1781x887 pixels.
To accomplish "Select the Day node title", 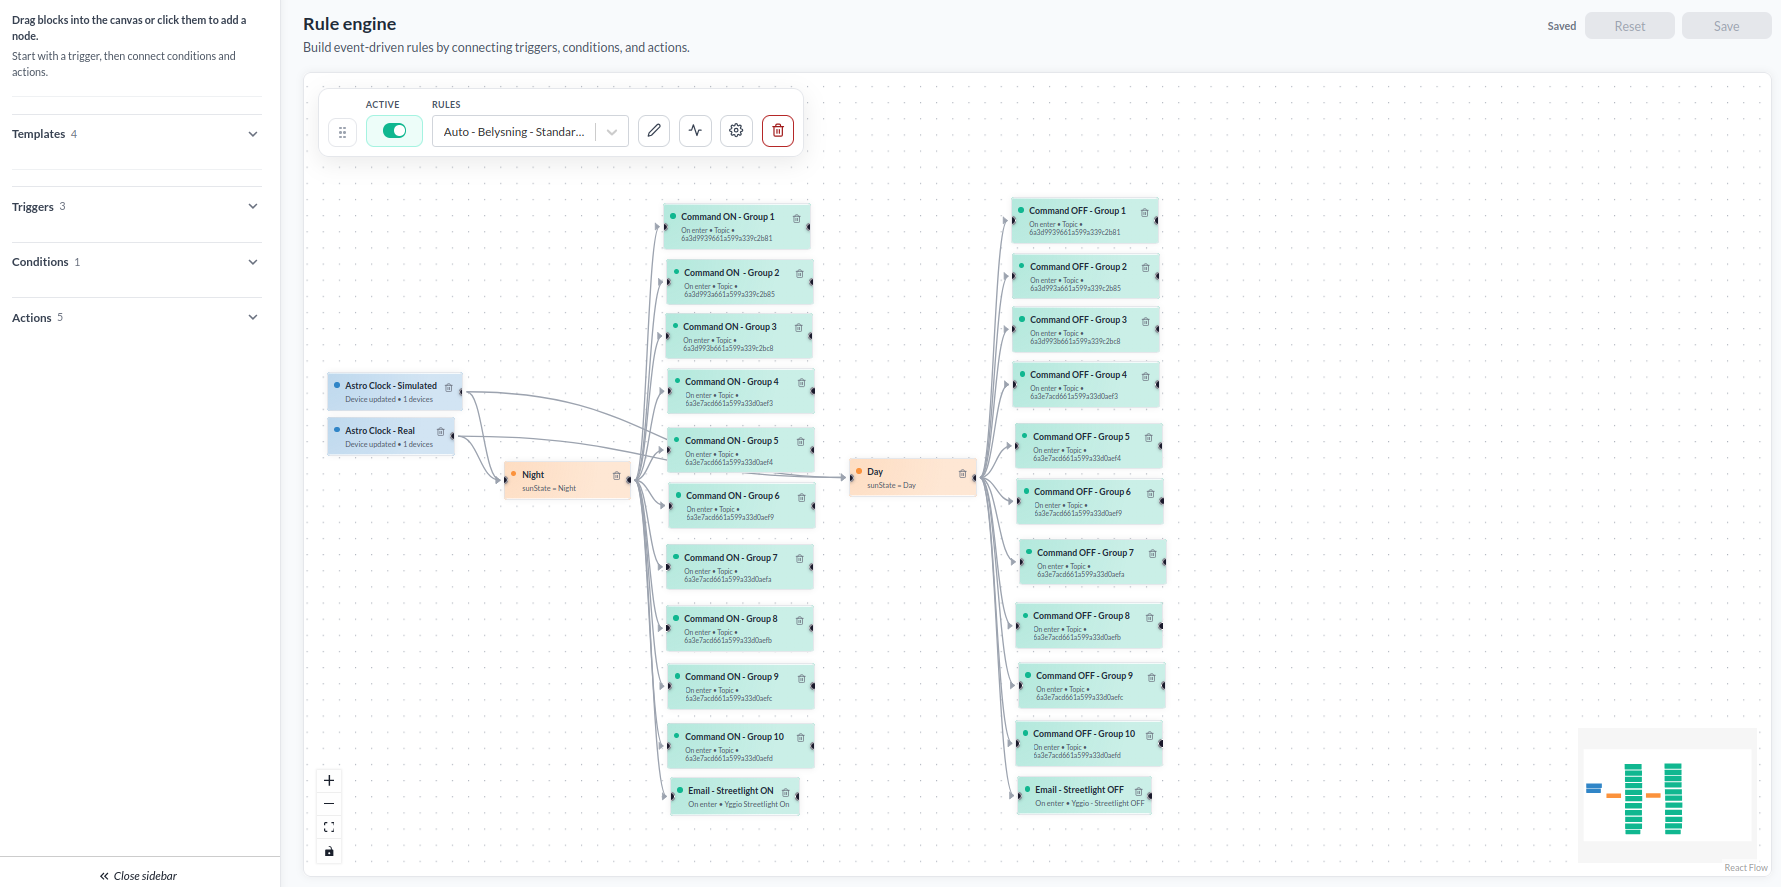I will [875, 472].
